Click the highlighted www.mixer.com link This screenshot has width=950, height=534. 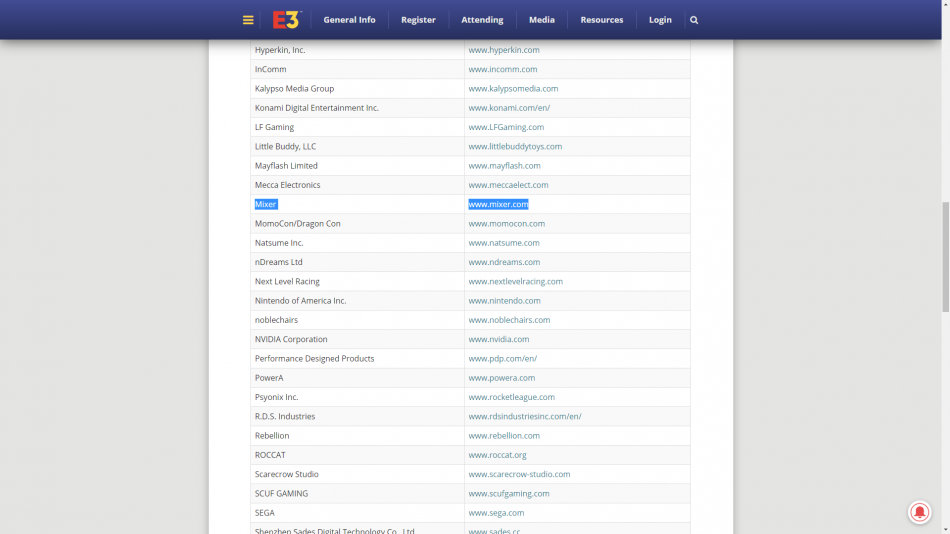[x=498, y=204]
